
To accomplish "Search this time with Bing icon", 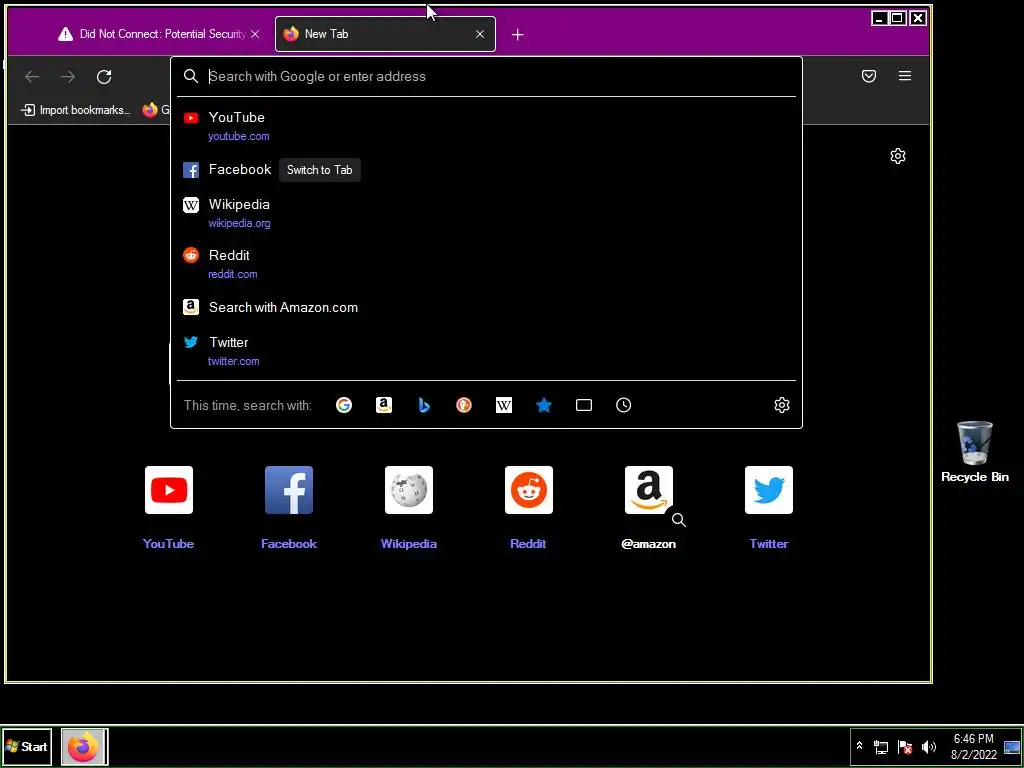I will point(424,405).
